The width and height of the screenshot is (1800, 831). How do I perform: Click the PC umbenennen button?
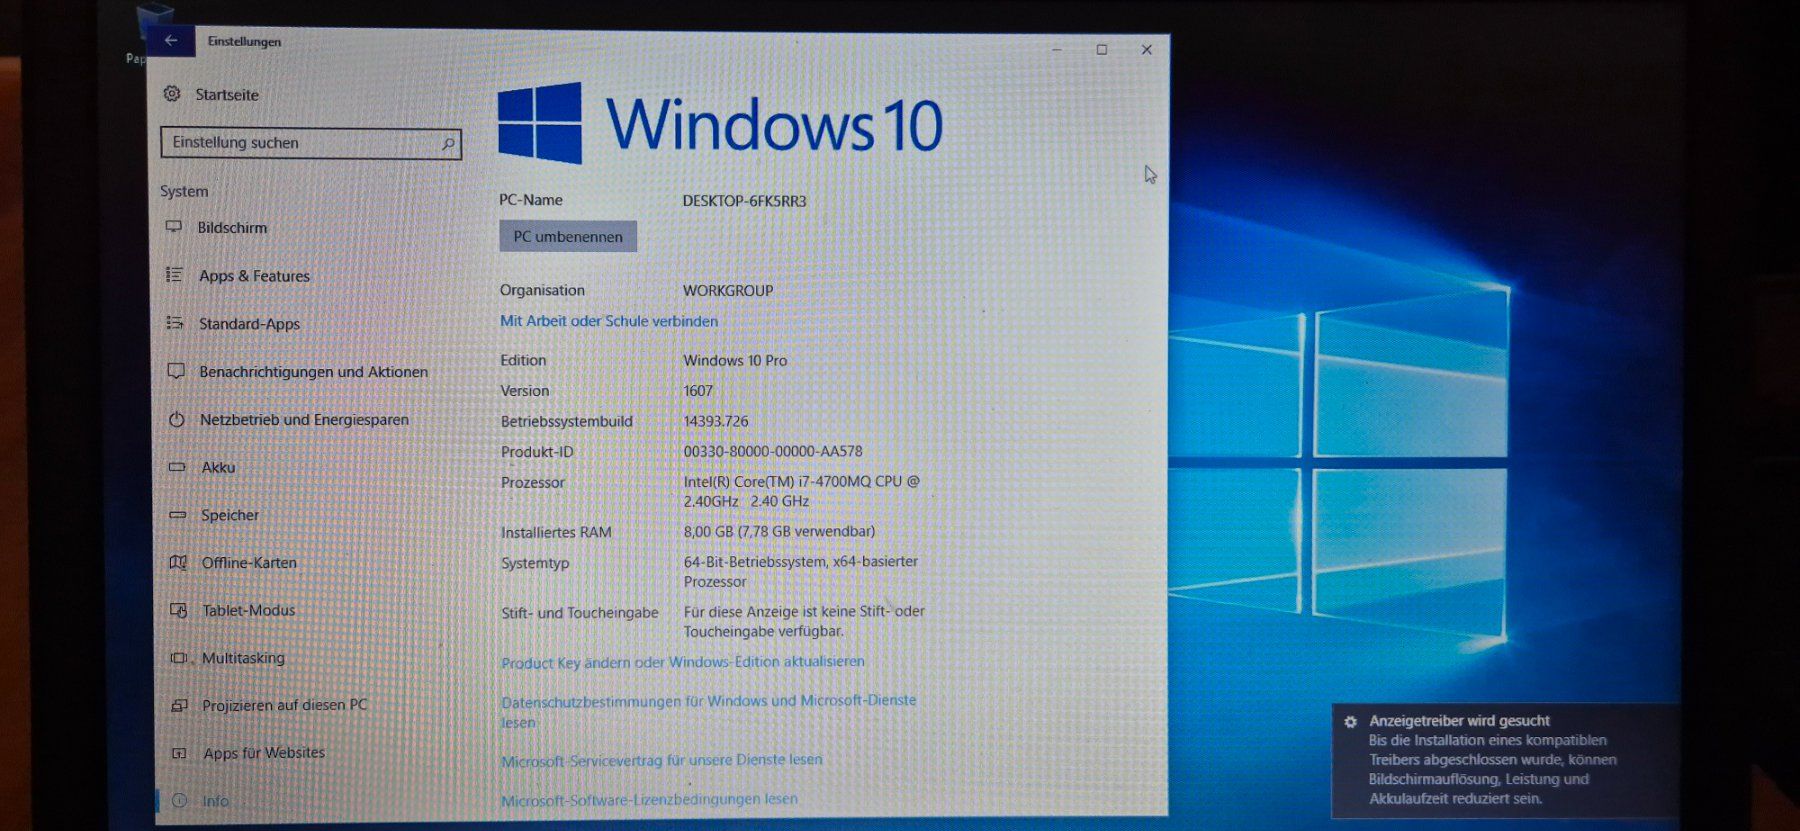(x=568, y=237)
